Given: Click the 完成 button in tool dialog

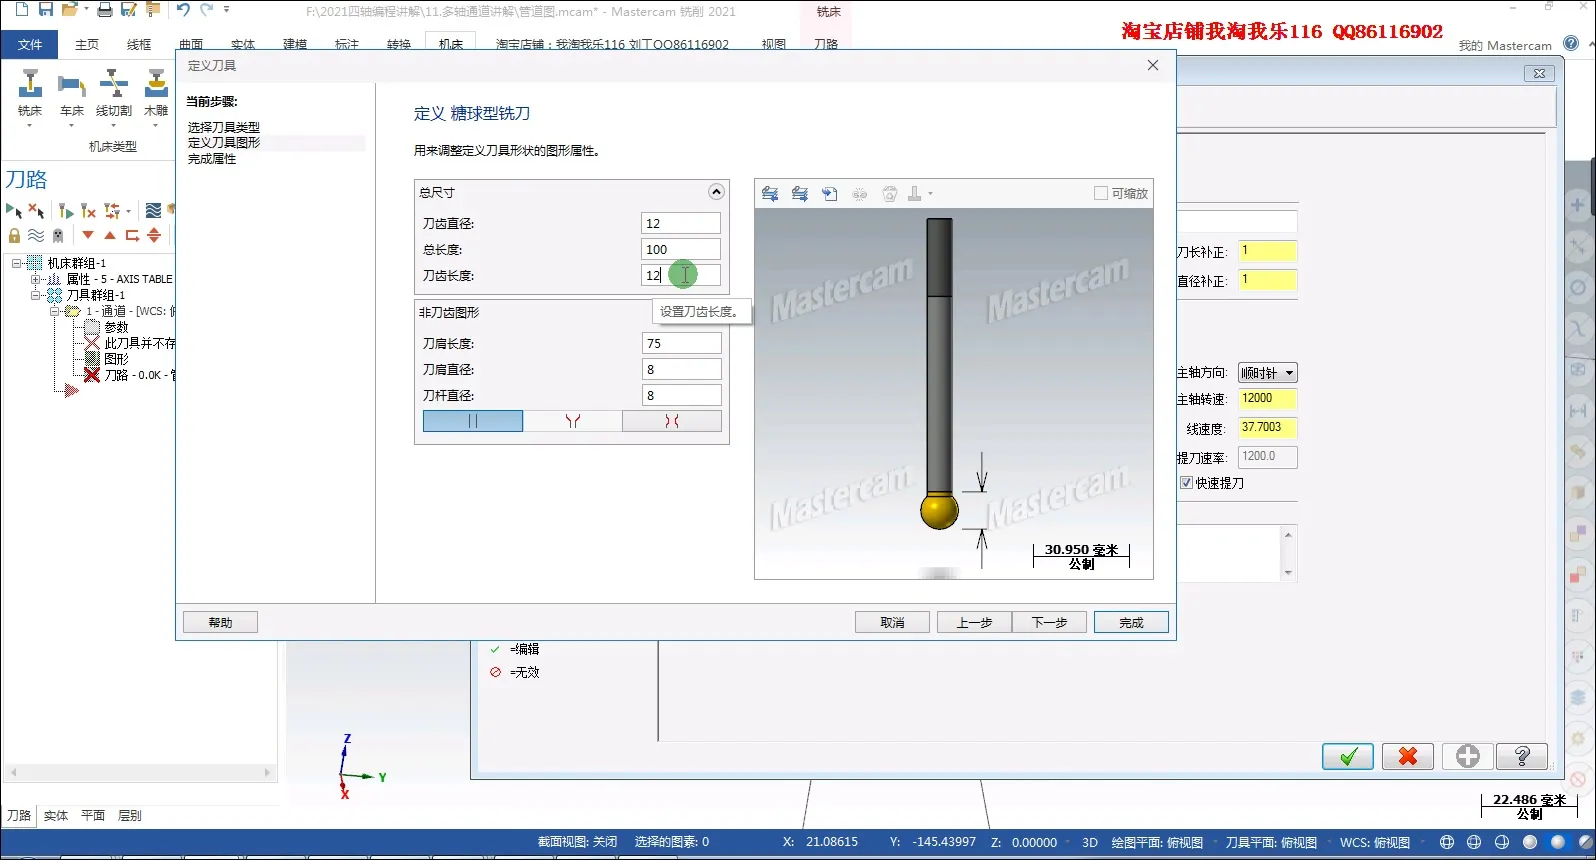Looking at the screenshot, I should pyautogui.click(x=1131, y=622).
